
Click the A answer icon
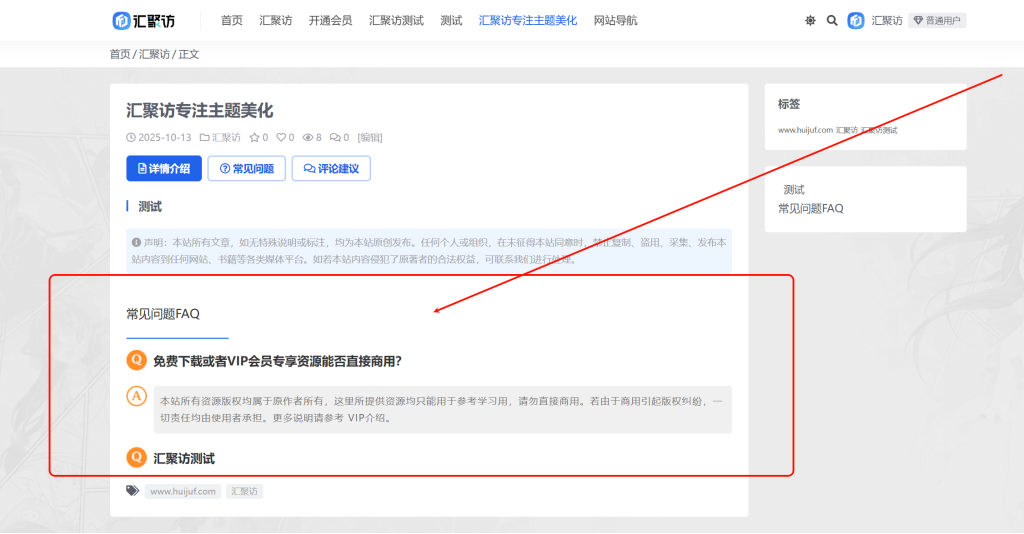point(136,396)
